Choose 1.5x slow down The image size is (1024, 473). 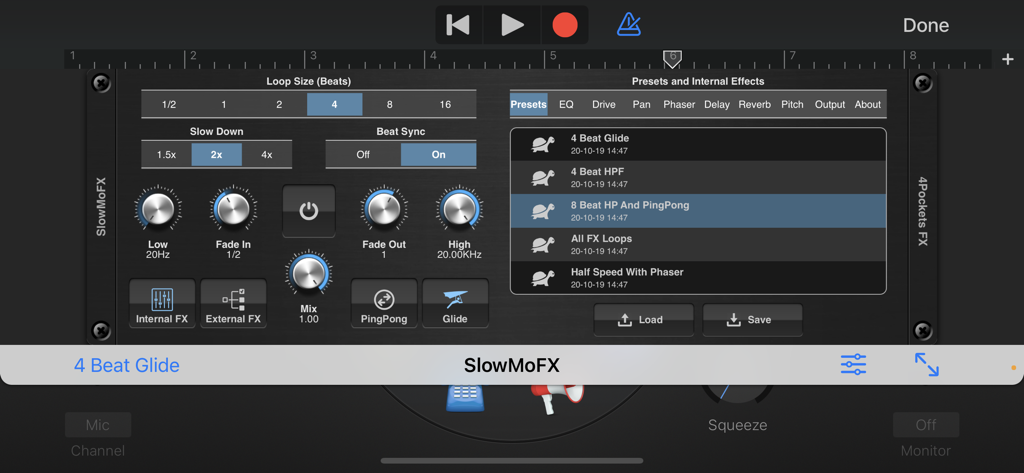pyautogui.click(x=167, y=155)
